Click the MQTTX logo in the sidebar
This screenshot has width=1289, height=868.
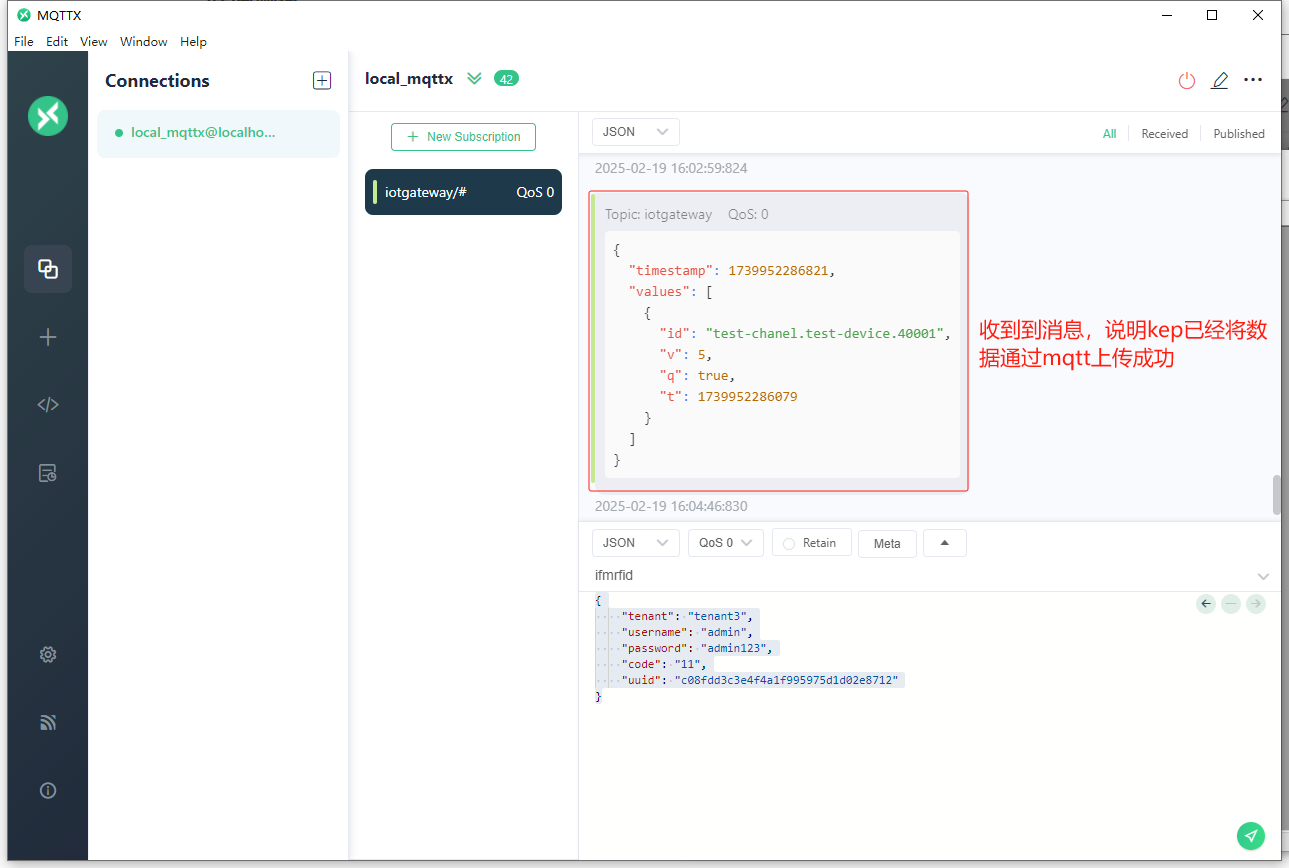tap(48, 116)
